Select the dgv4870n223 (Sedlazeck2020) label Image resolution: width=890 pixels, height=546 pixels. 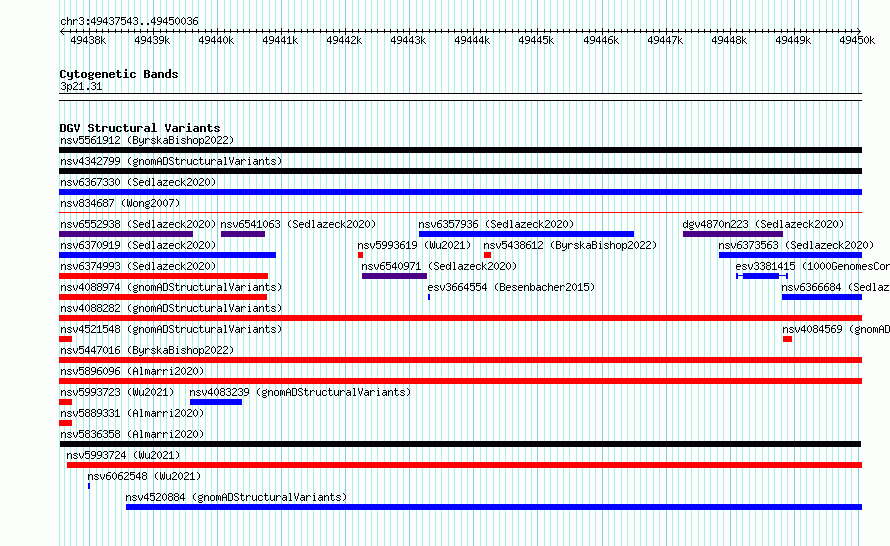[763, 224]
